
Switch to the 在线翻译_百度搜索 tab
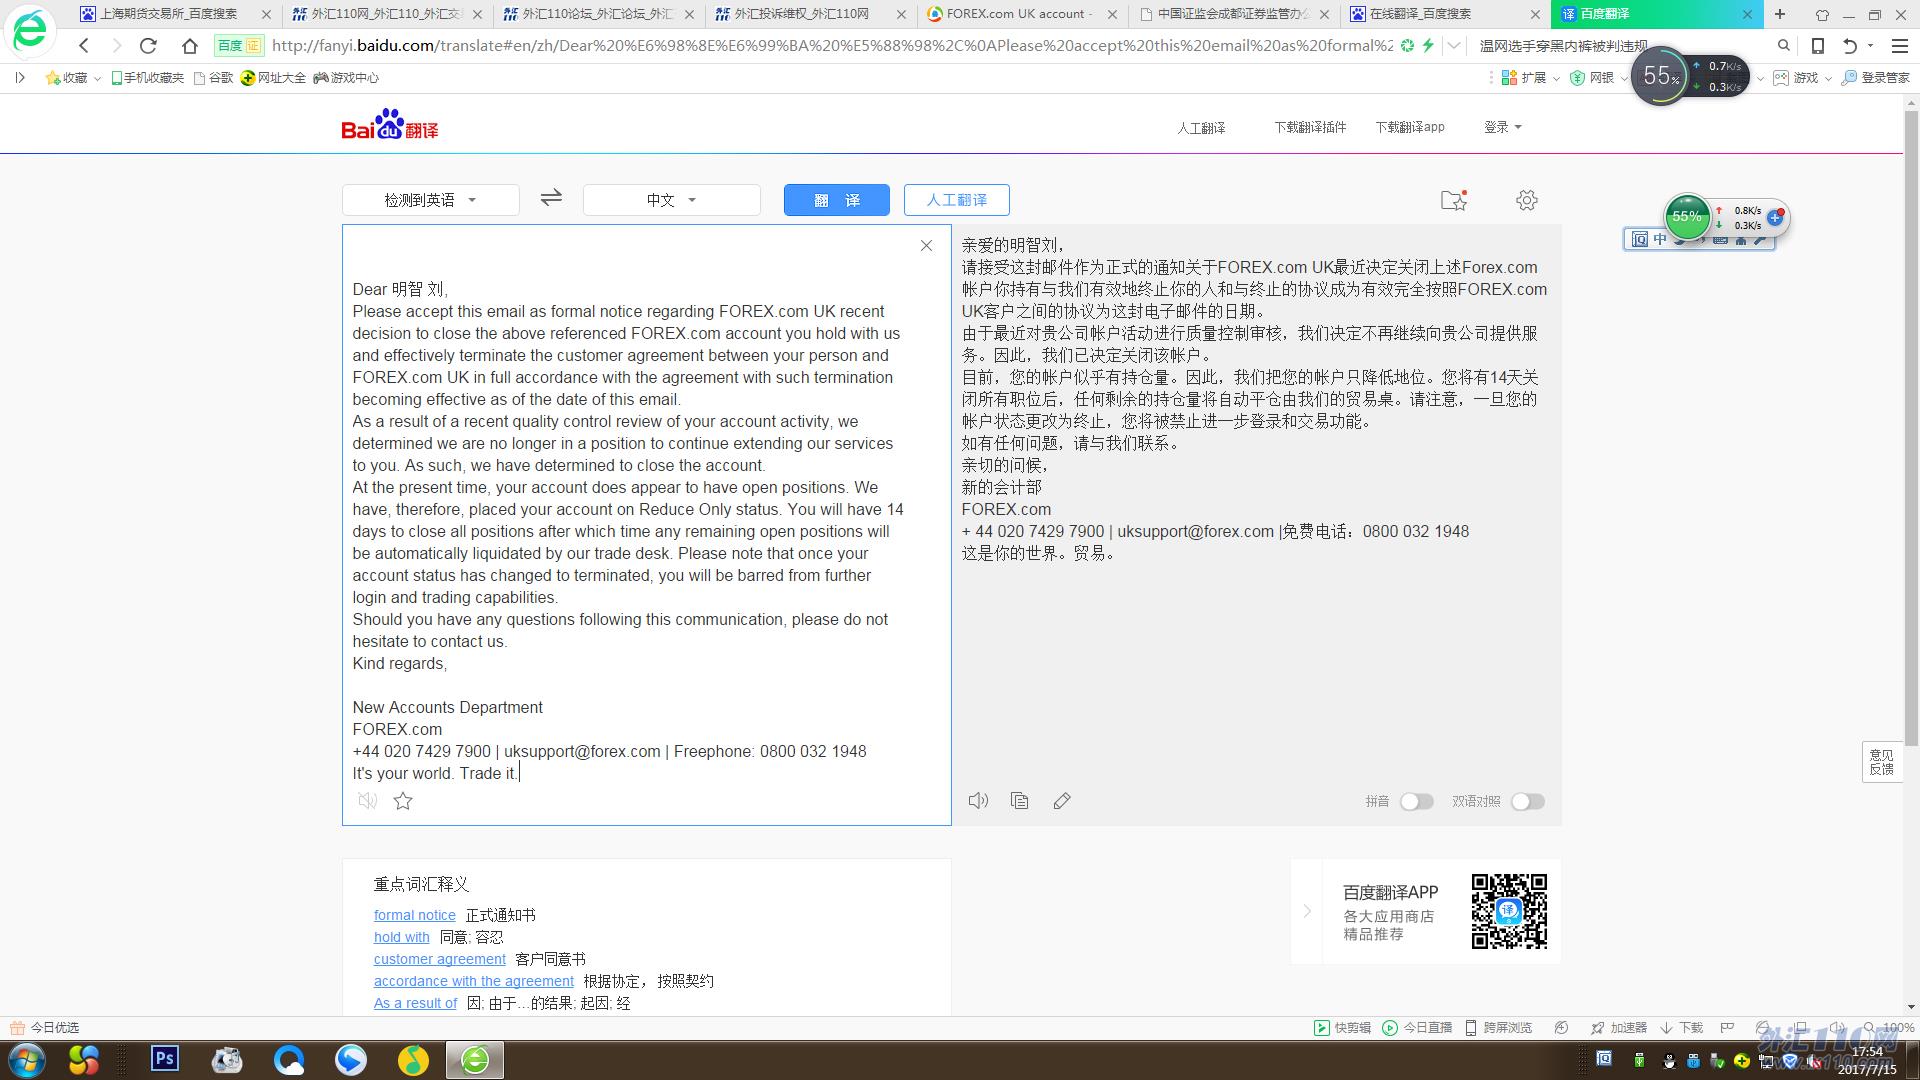[1445, 14]
